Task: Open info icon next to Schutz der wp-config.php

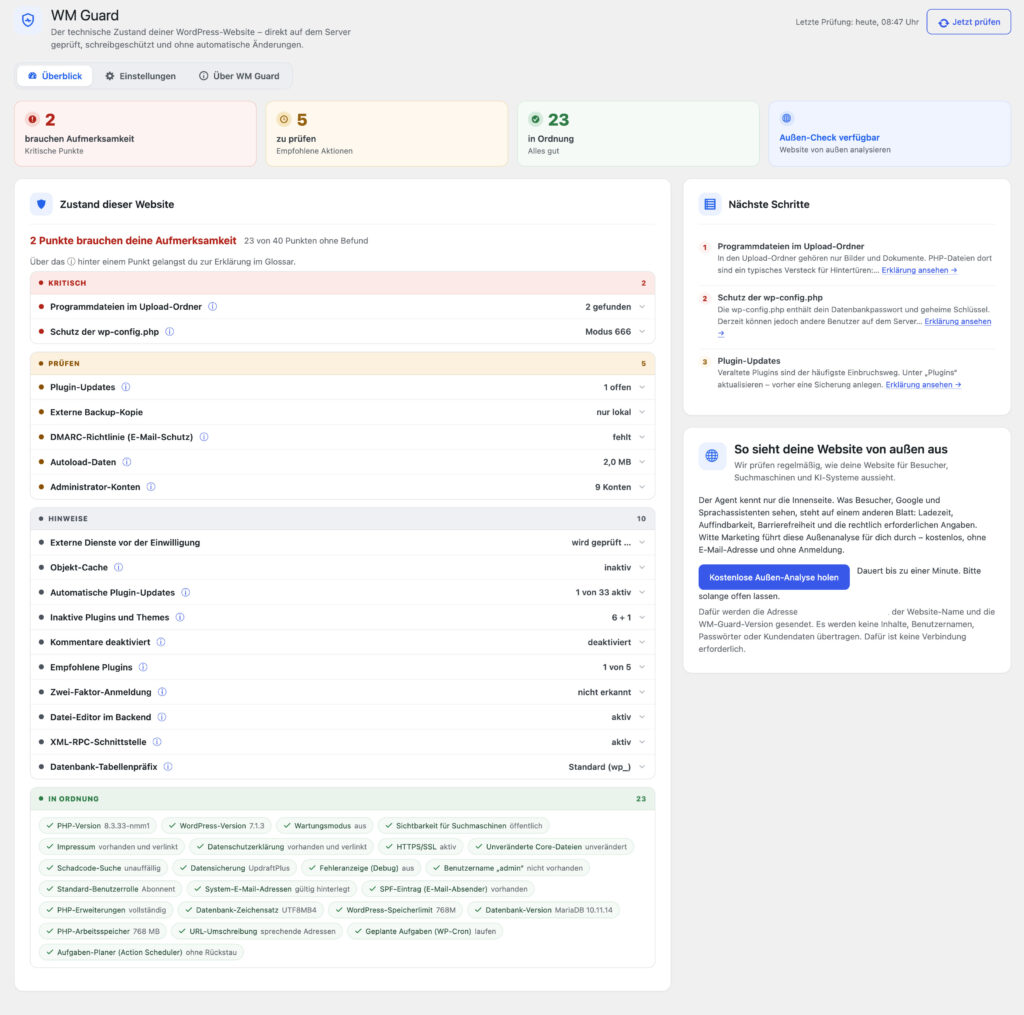Action: [x=170, y=332]
